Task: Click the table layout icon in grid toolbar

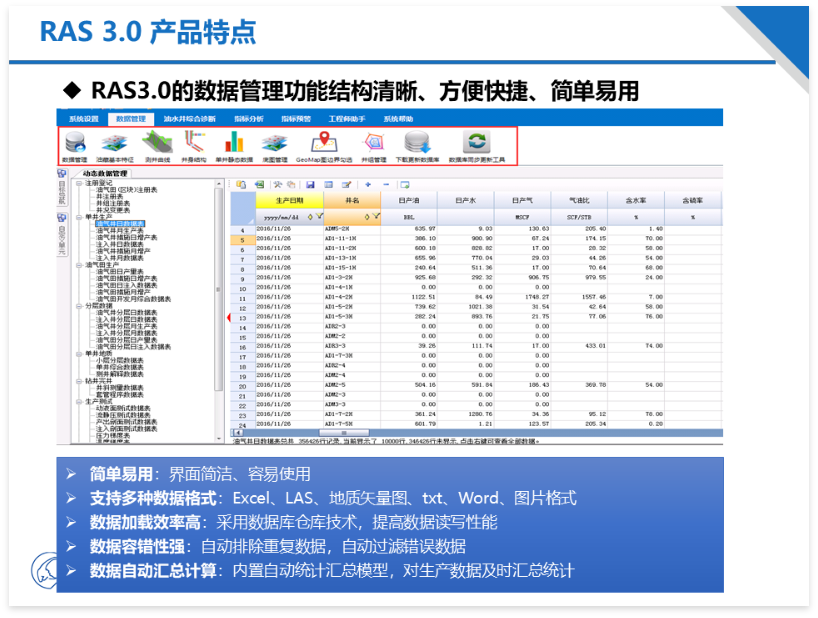Action: [x=329, y=185]
